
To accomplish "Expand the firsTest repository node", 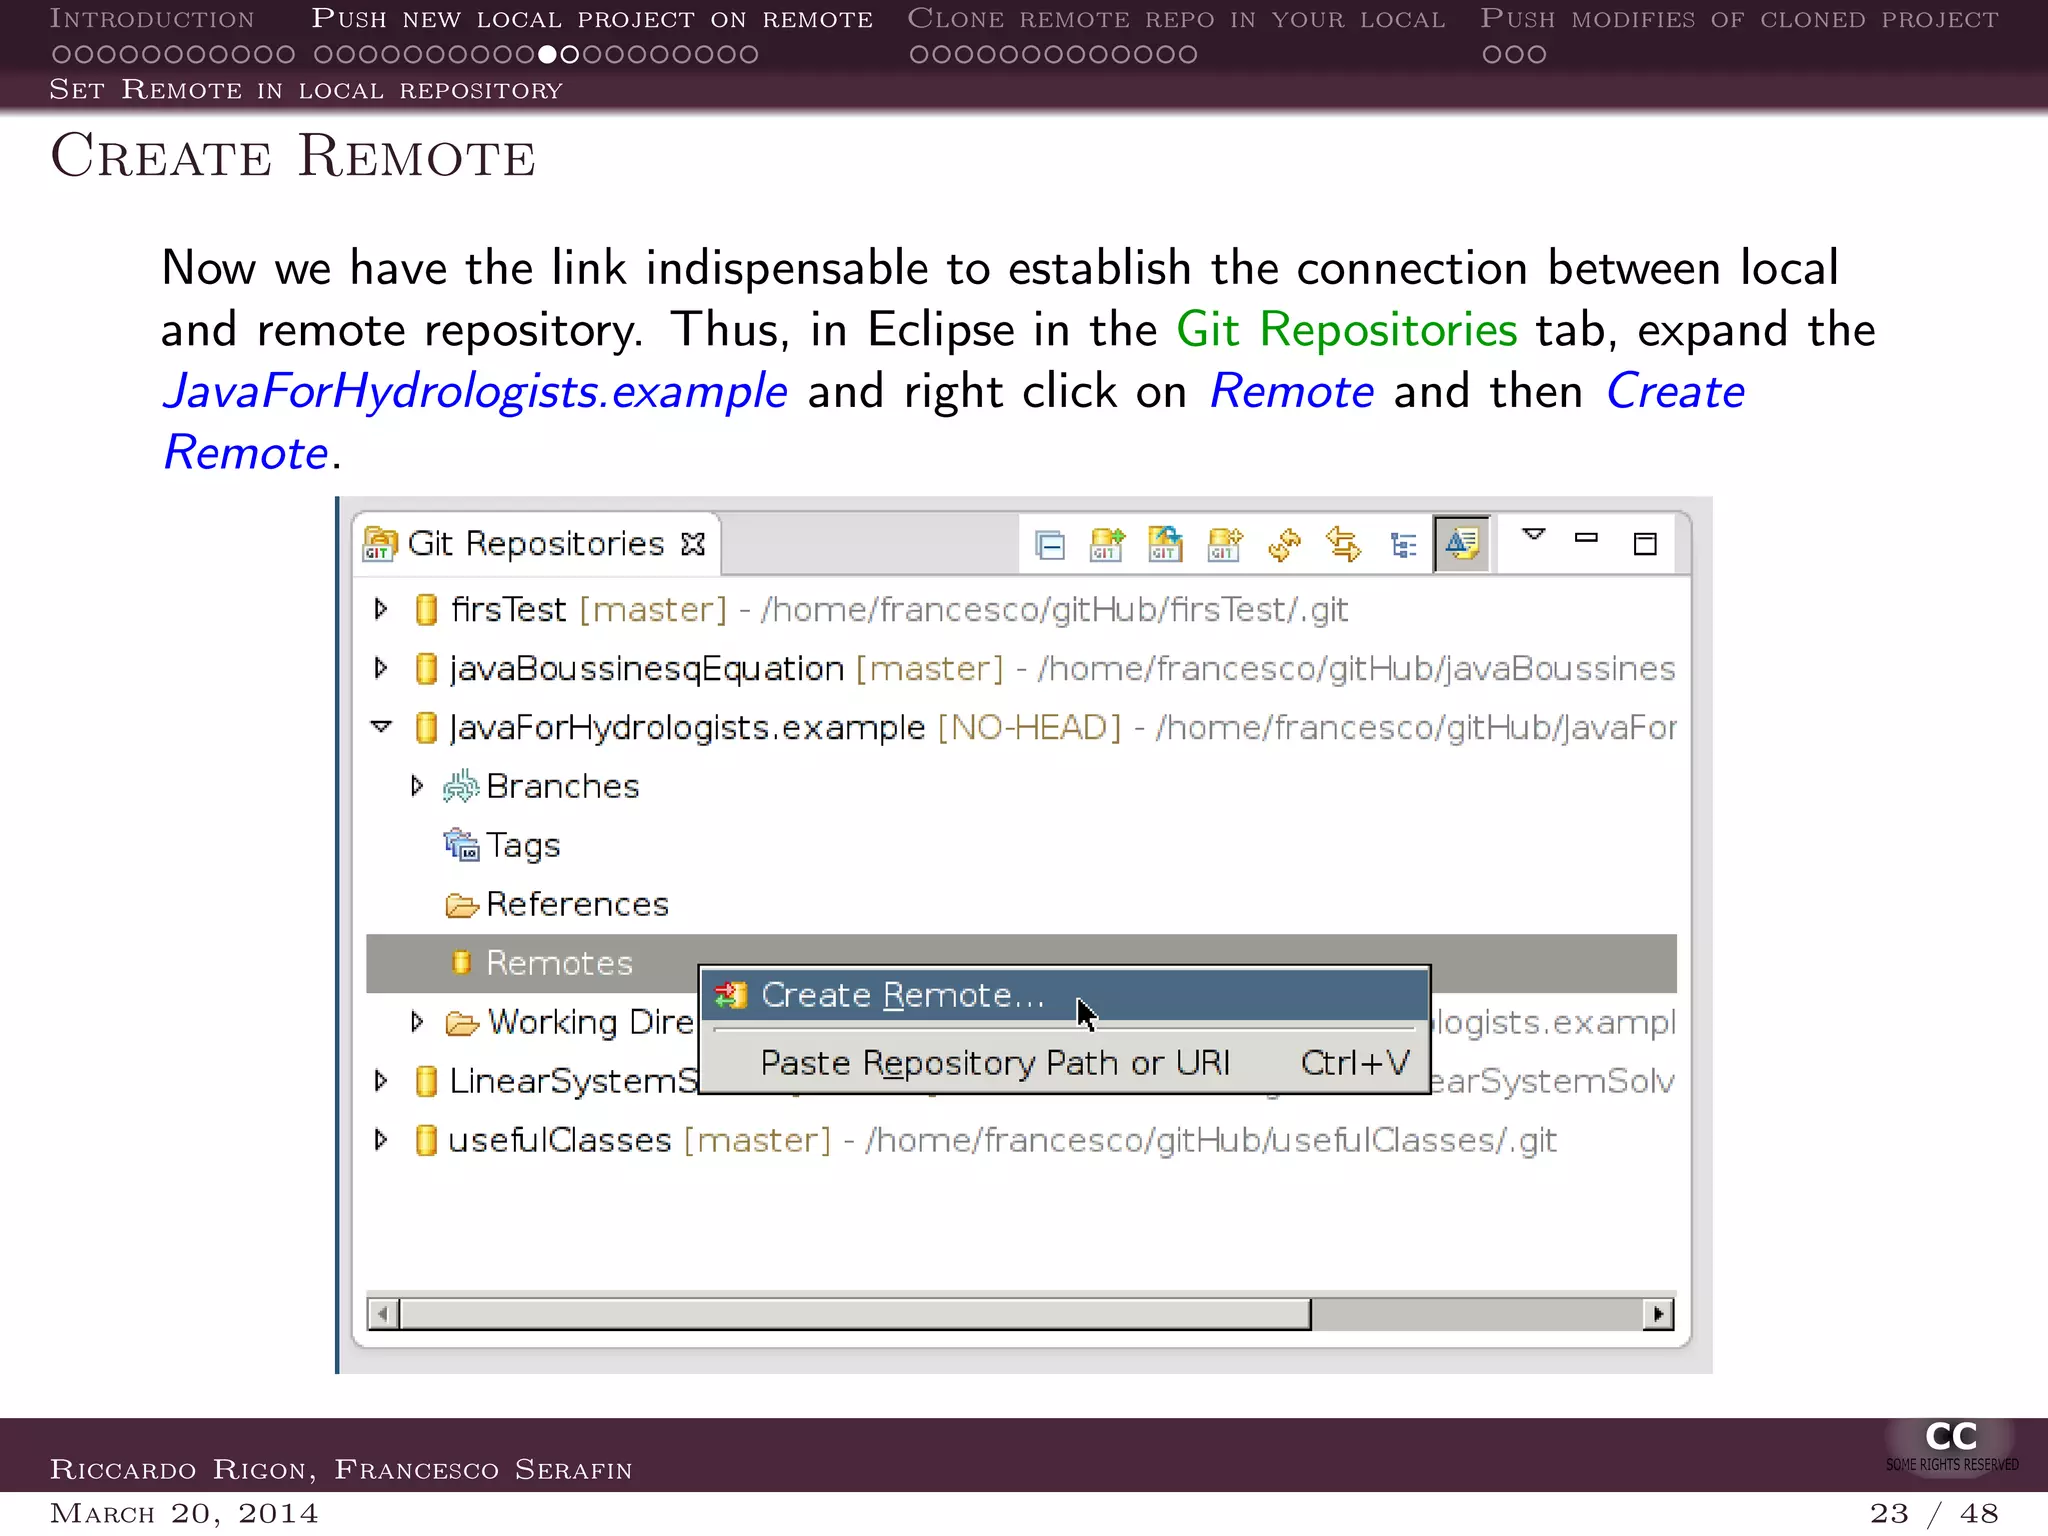I will pyautogui.click(x=381, y=609).
